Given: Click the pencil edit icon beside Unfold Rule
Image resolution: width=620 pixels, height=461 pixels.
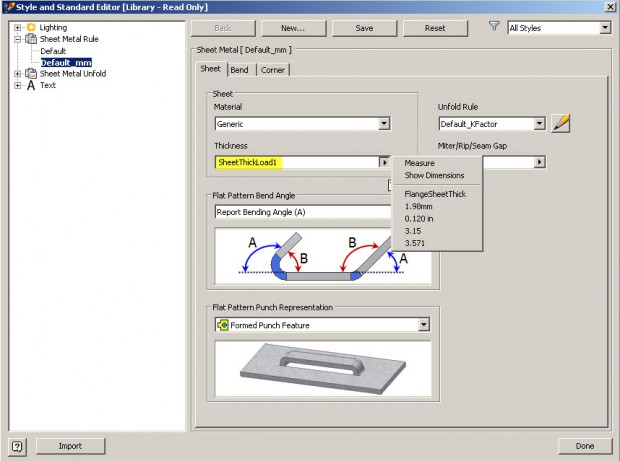Looking at the screenshot, I should [x=561, y=124].
